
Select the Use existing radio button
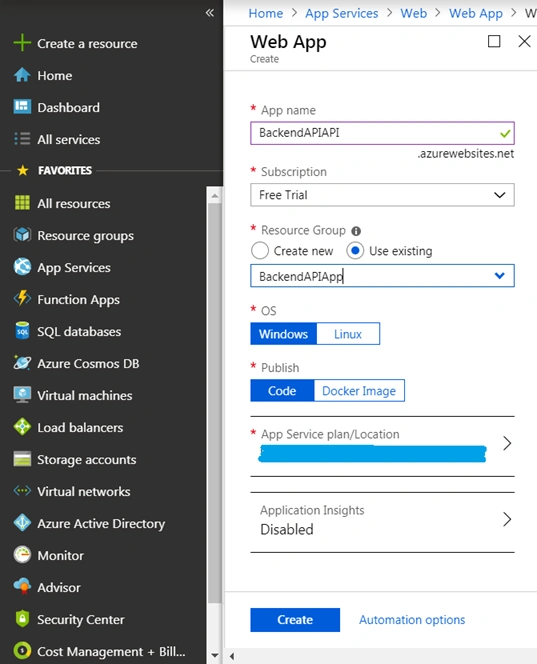(355, 250)
